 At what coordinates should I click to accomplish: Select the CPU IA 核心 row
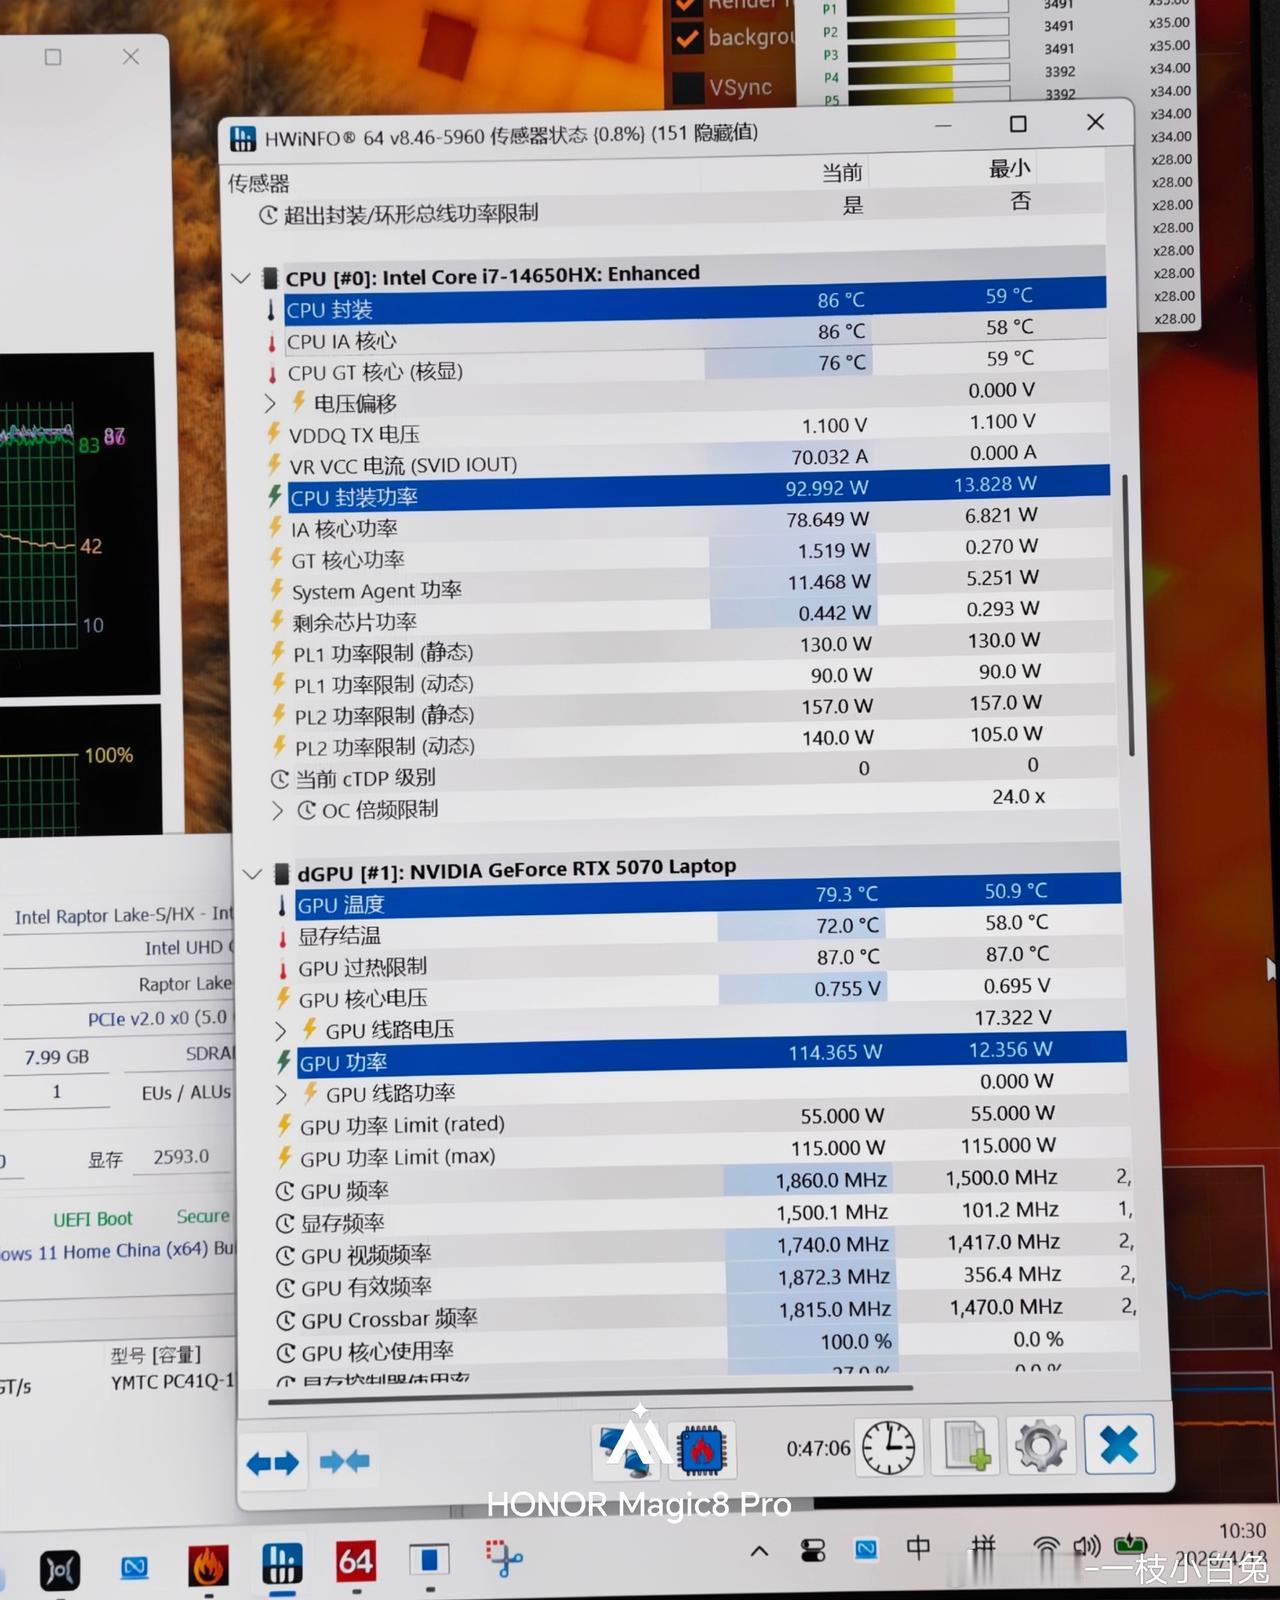click(x=686, y=334)
